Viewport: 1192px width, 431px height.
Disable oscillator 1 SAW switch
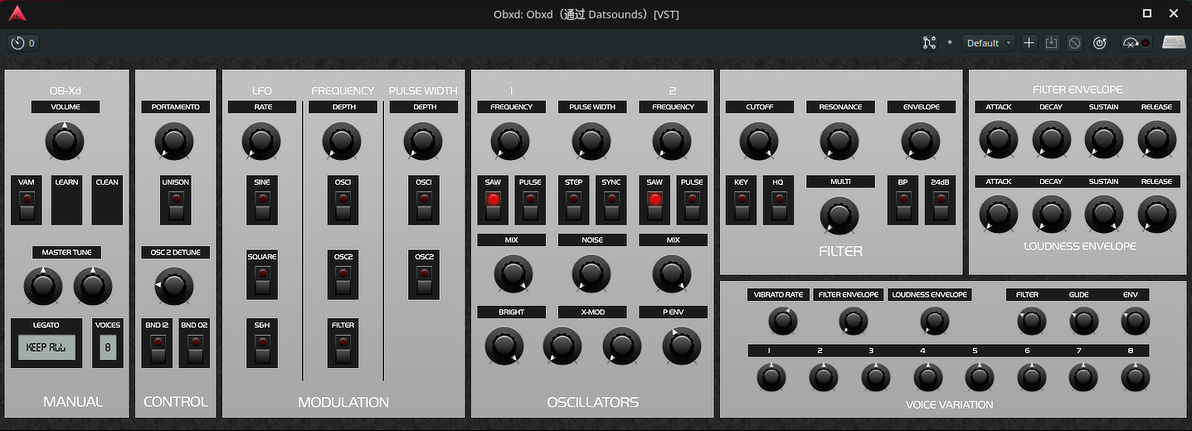click(493, 206)
